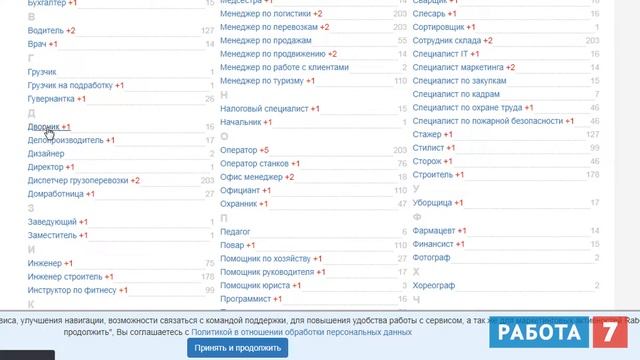Open the 'Фармацевт' link
The width and height of the screenshot is (640, 360).
point(433,231)
